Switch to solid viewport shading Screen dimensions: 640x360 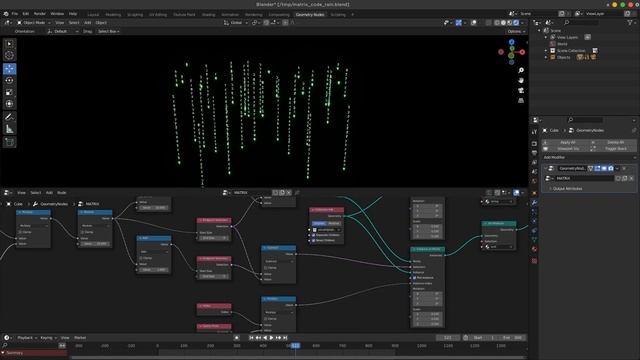[503, 22]
